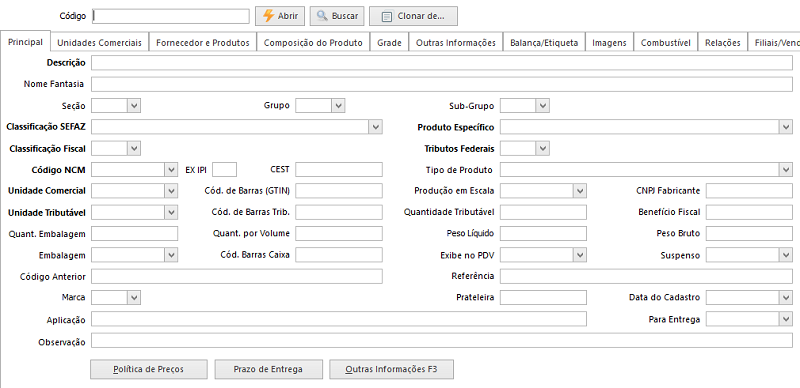This screenshot has height=388, width=800.
Task: Expand the Suspenso dropdown
Action: (x=786, y=254)
